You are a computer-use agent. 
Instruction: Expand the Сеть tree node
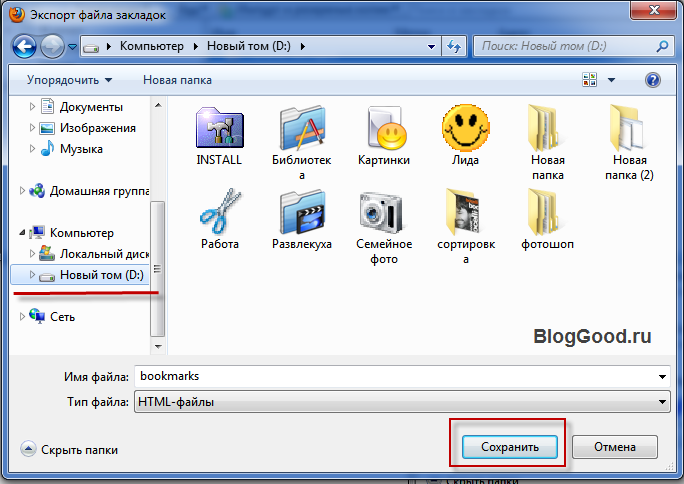22,317
